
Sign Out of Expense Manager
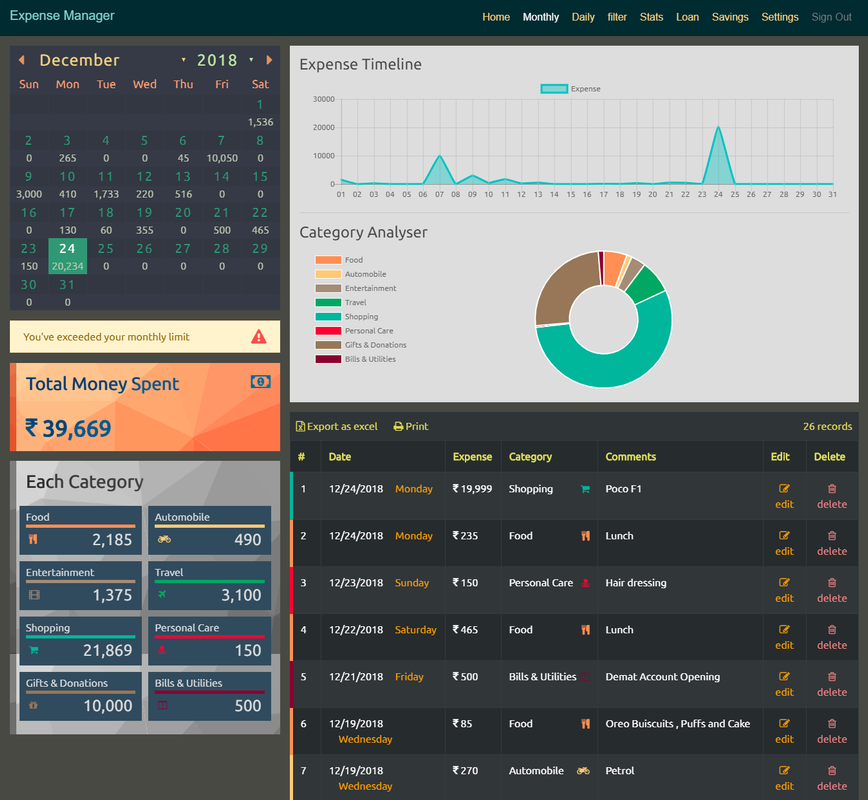point(831,17)
